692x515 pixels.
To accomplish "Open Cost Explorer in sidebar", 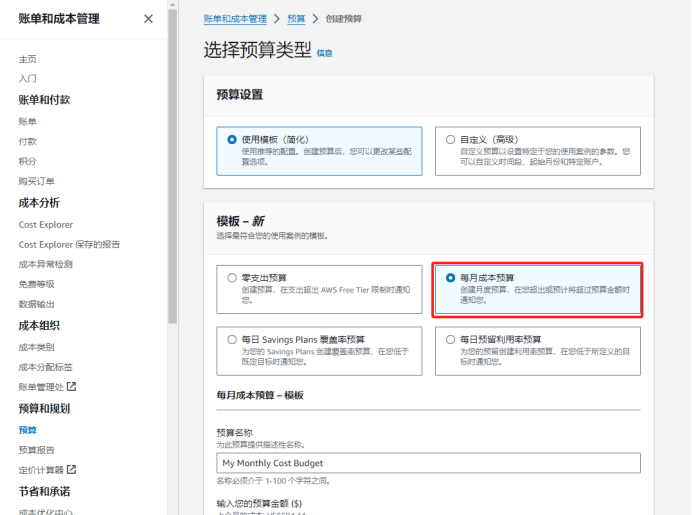I will point(46,225).
